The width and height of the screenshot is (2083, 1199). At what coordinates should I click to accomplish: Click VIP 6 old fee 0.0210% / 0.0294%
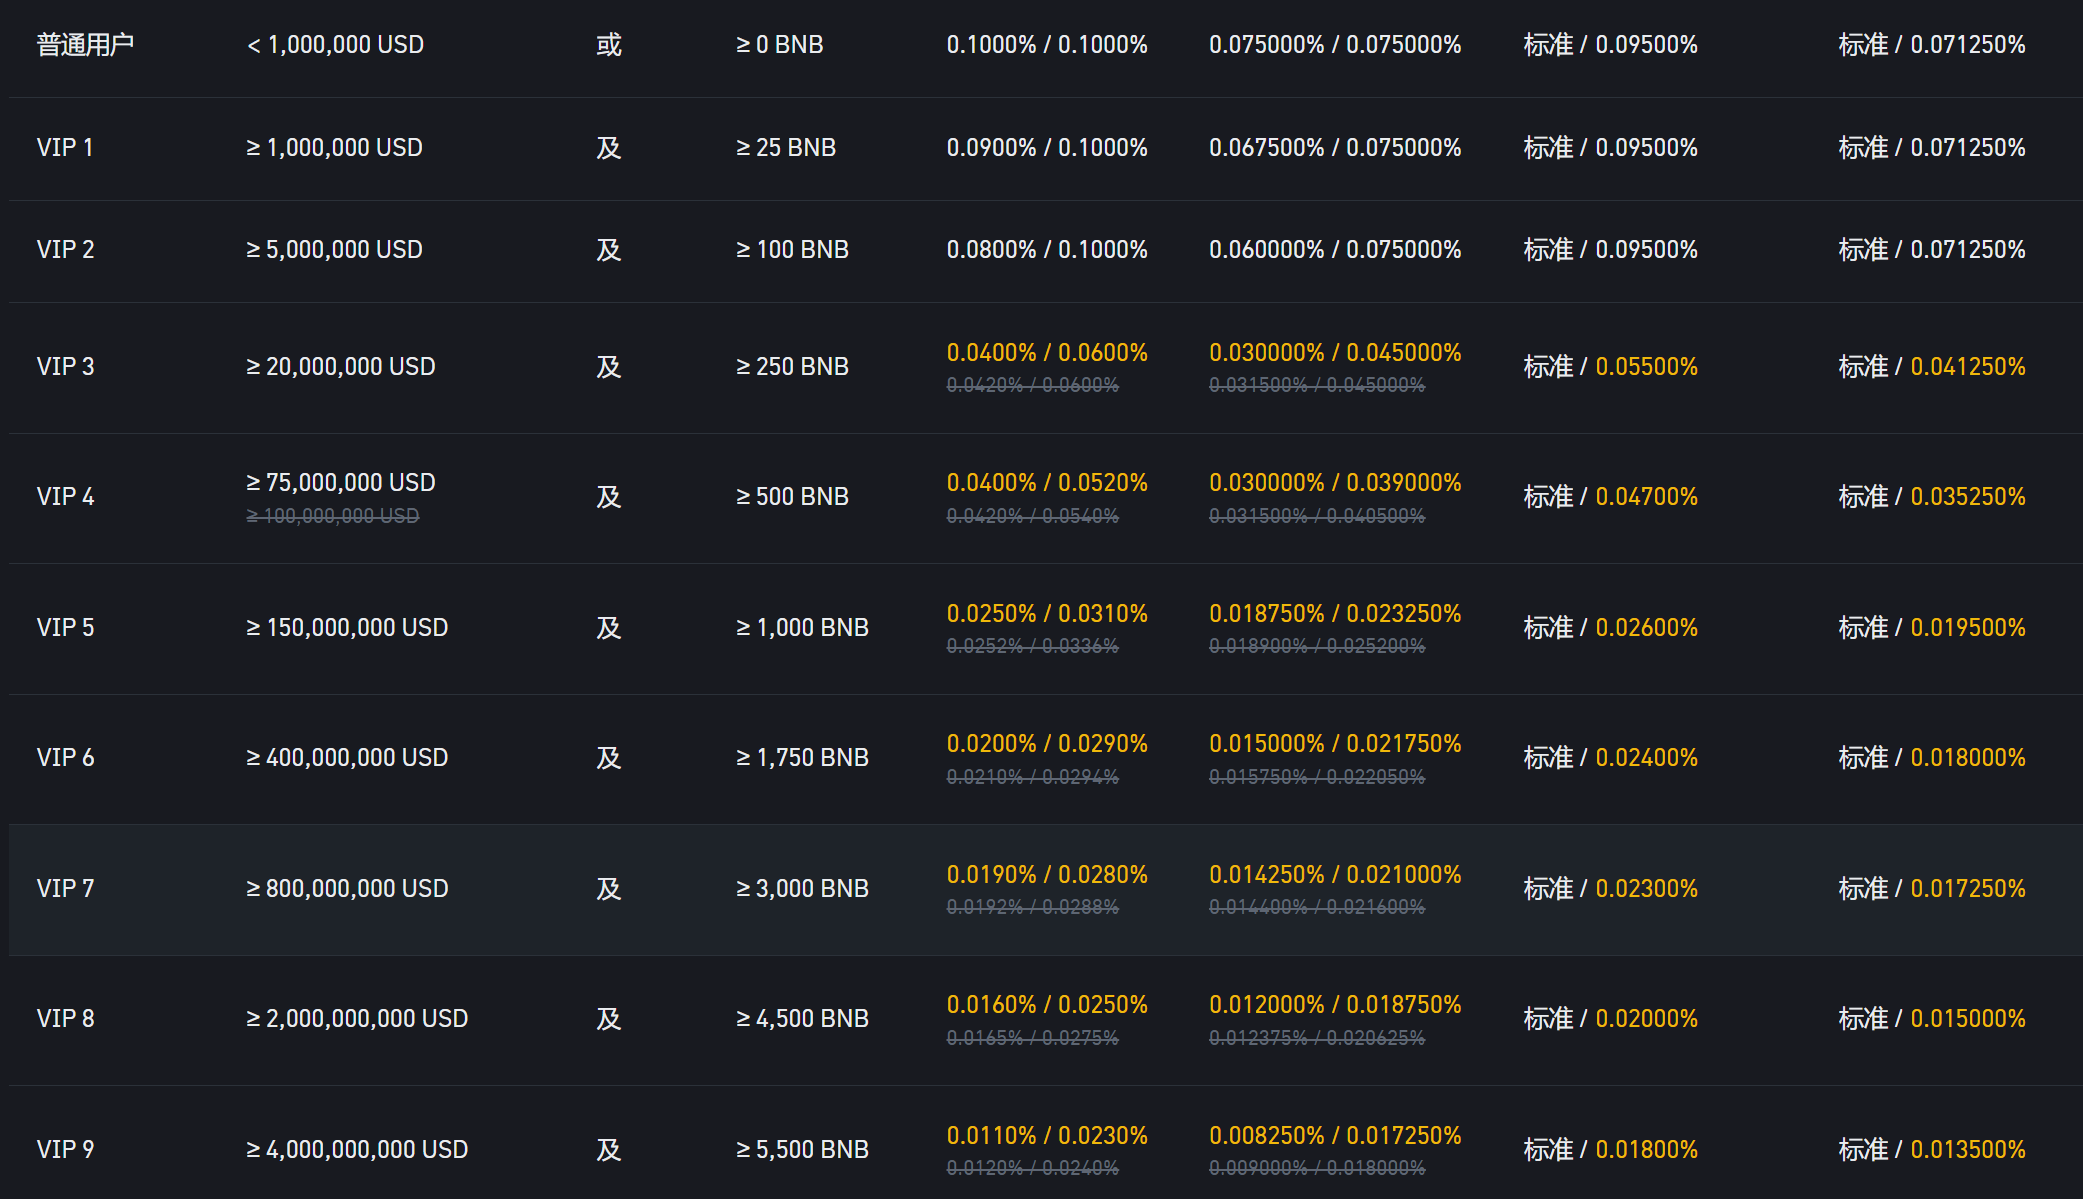(1032, 777)
